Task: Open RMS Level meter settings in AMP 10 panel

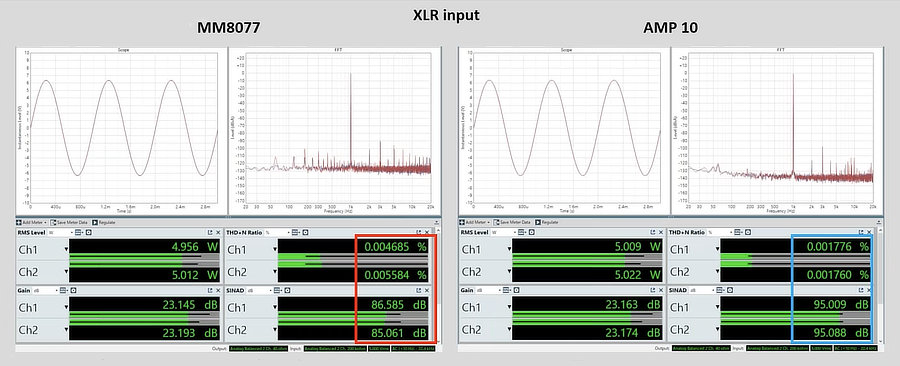Action: [521, 232]
